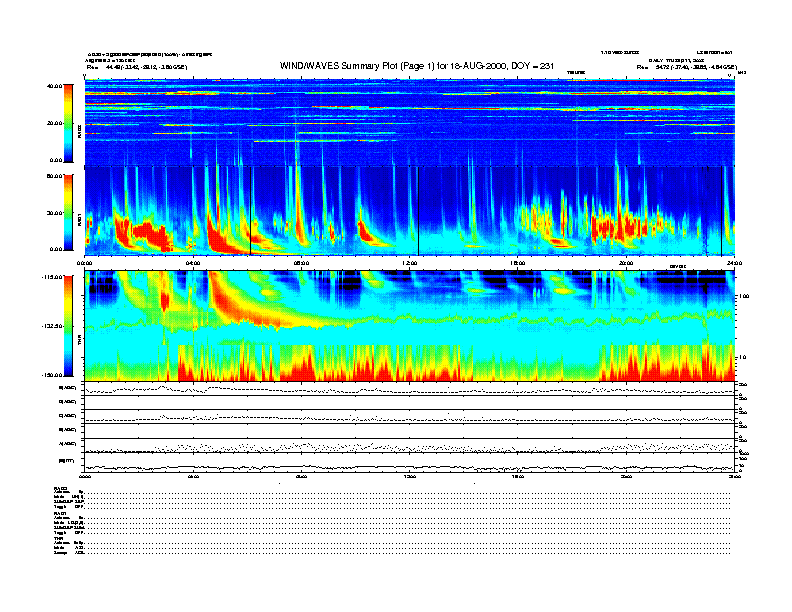
Task: Click the black vertical data gap near 06:00
Action: (251, 211)
